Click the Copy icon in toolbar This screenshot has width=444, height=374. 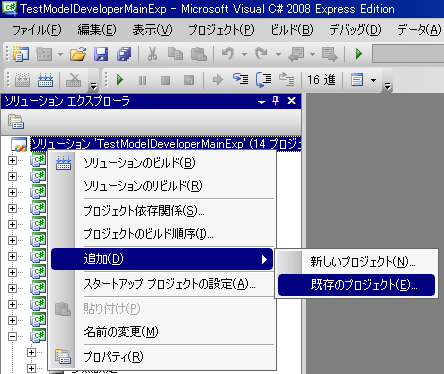(175, 54)
